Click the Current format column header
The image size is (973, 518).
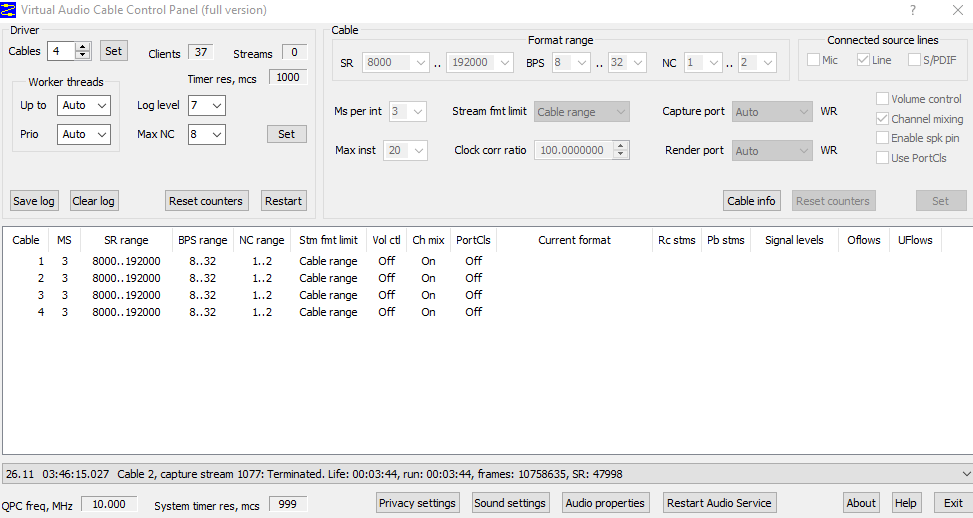pos(575,240)
